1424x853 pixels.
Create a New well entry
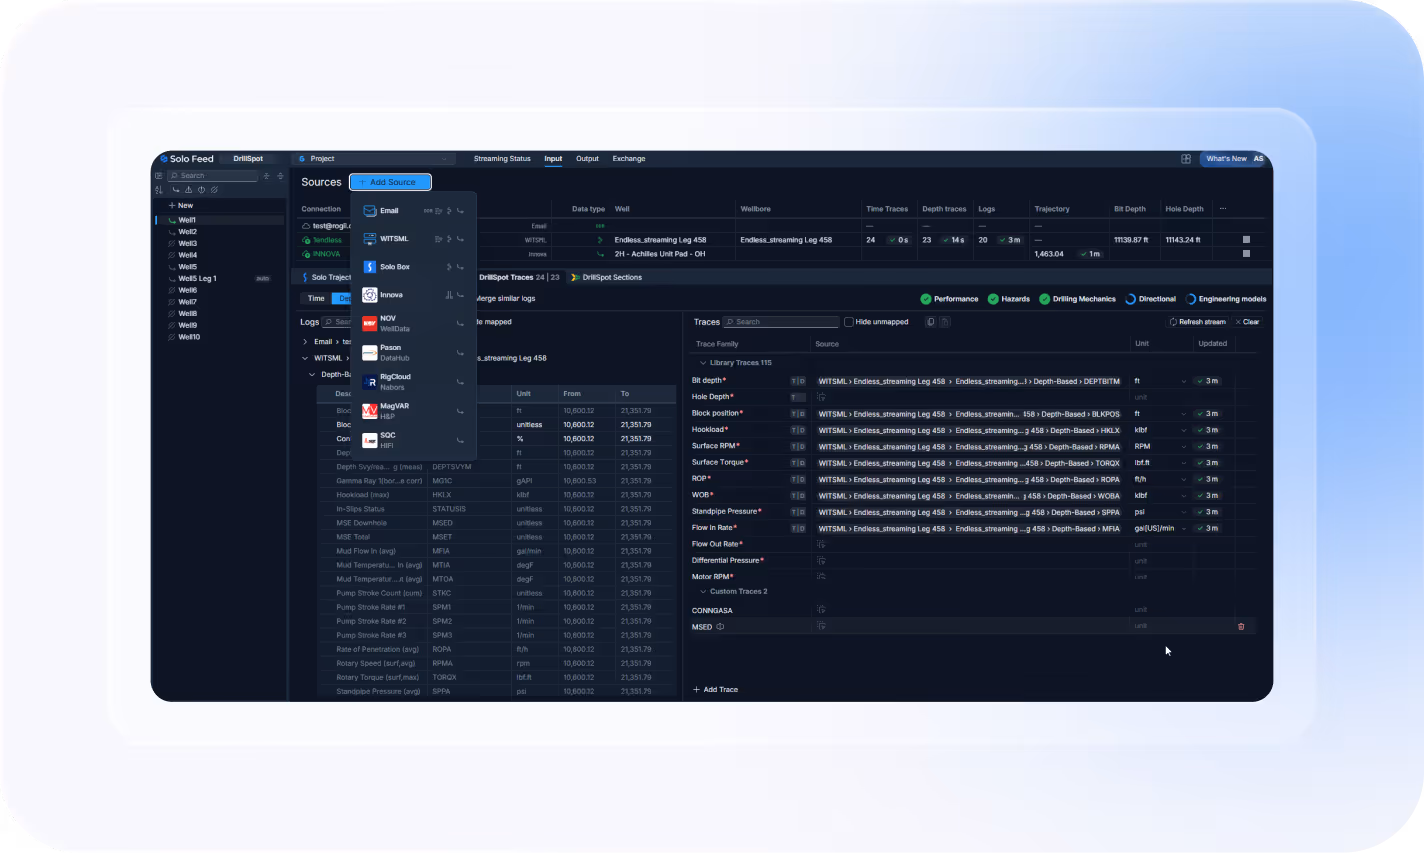pos(181,205)
